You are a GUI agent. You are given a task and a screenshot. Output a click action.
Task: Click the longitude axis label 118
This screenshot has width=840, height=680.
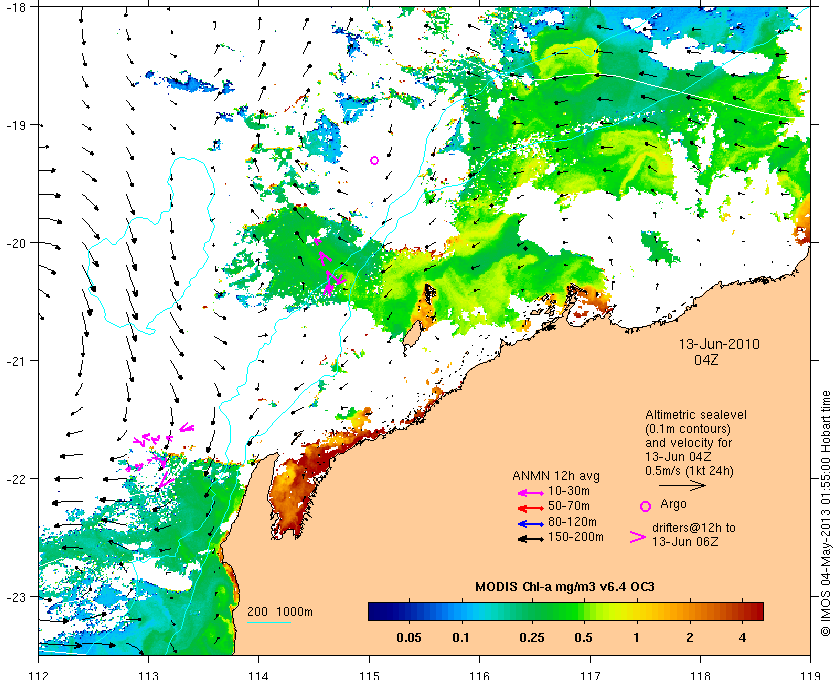pos(700,675)
